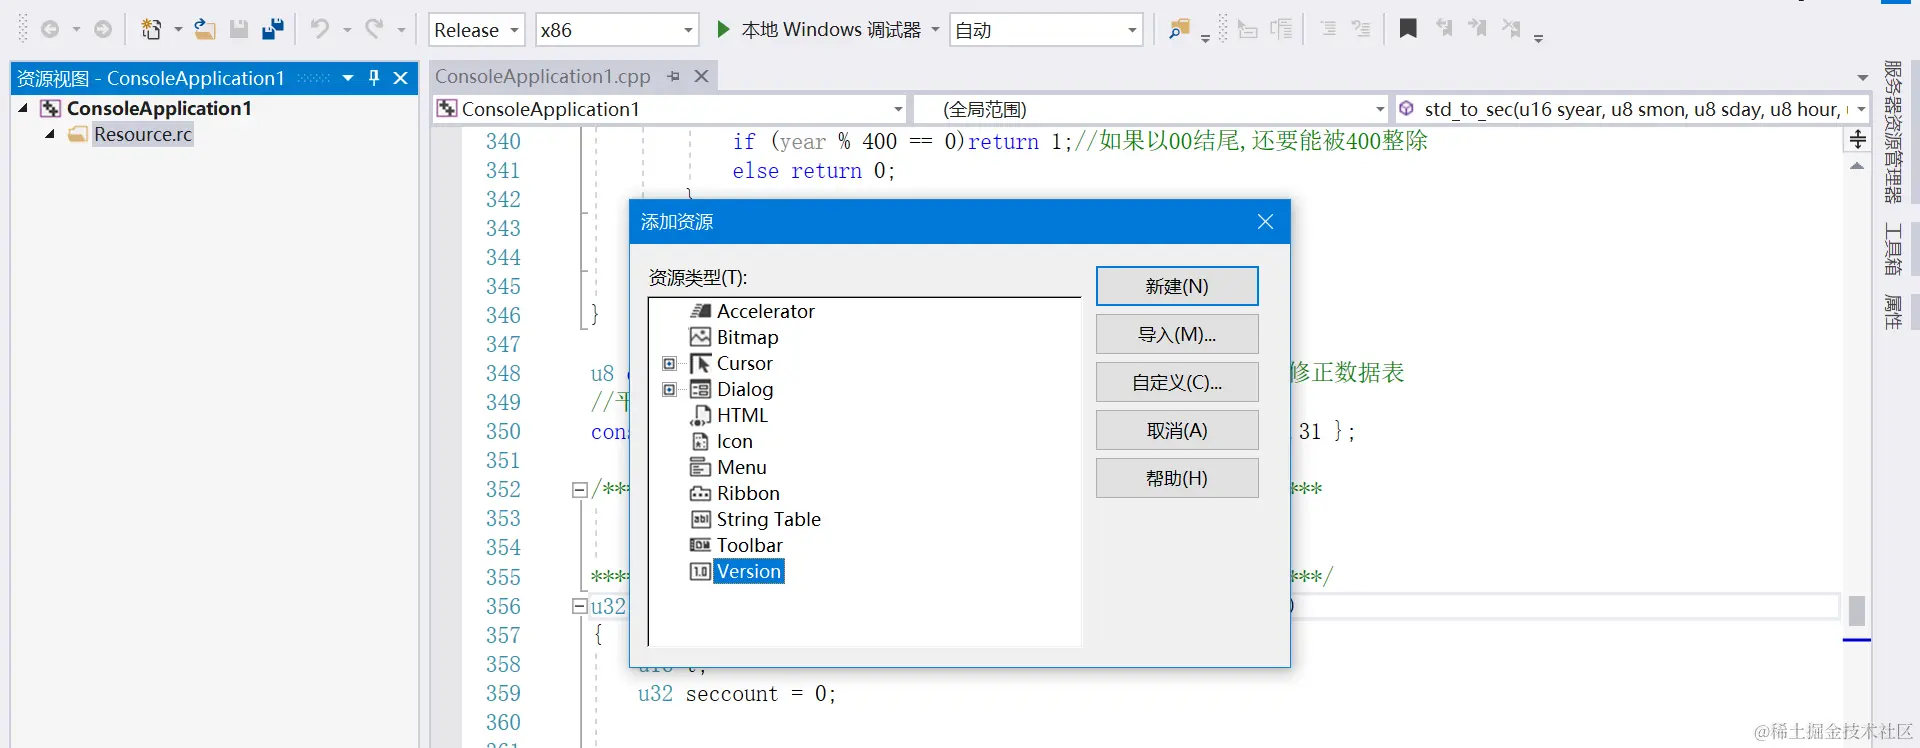Select Menu in the resource type list
Screen dimensions: 1920x748
click(x=729, y=467)
